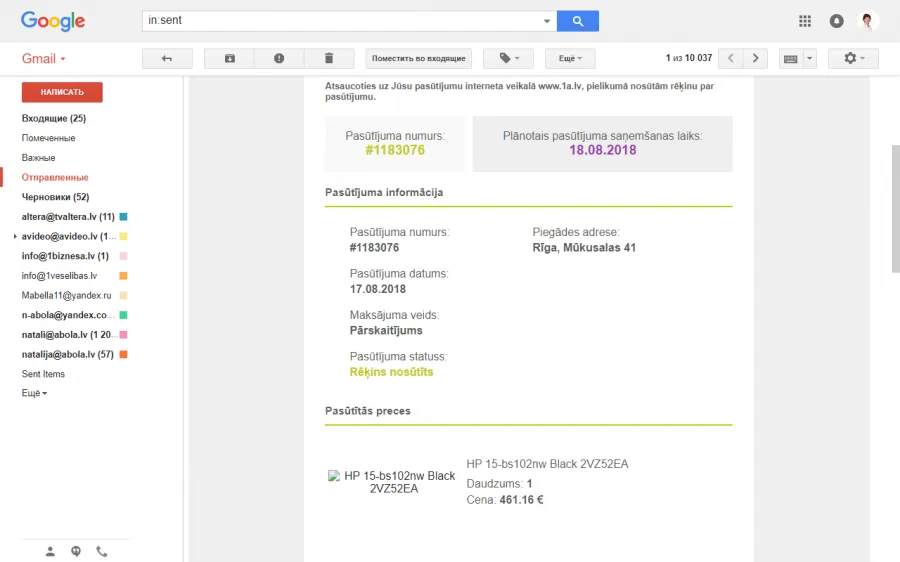The image size is (900, 562).
Task: Open the account avatar menu
Action: (x=868, y=21)
